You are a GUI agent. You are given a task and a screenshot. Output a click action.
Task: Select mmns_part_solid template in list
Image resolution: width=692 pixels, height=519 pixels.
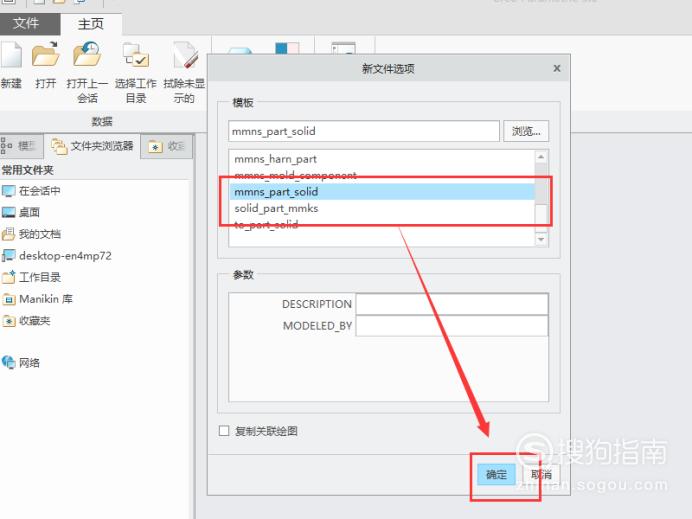point(382,192)
